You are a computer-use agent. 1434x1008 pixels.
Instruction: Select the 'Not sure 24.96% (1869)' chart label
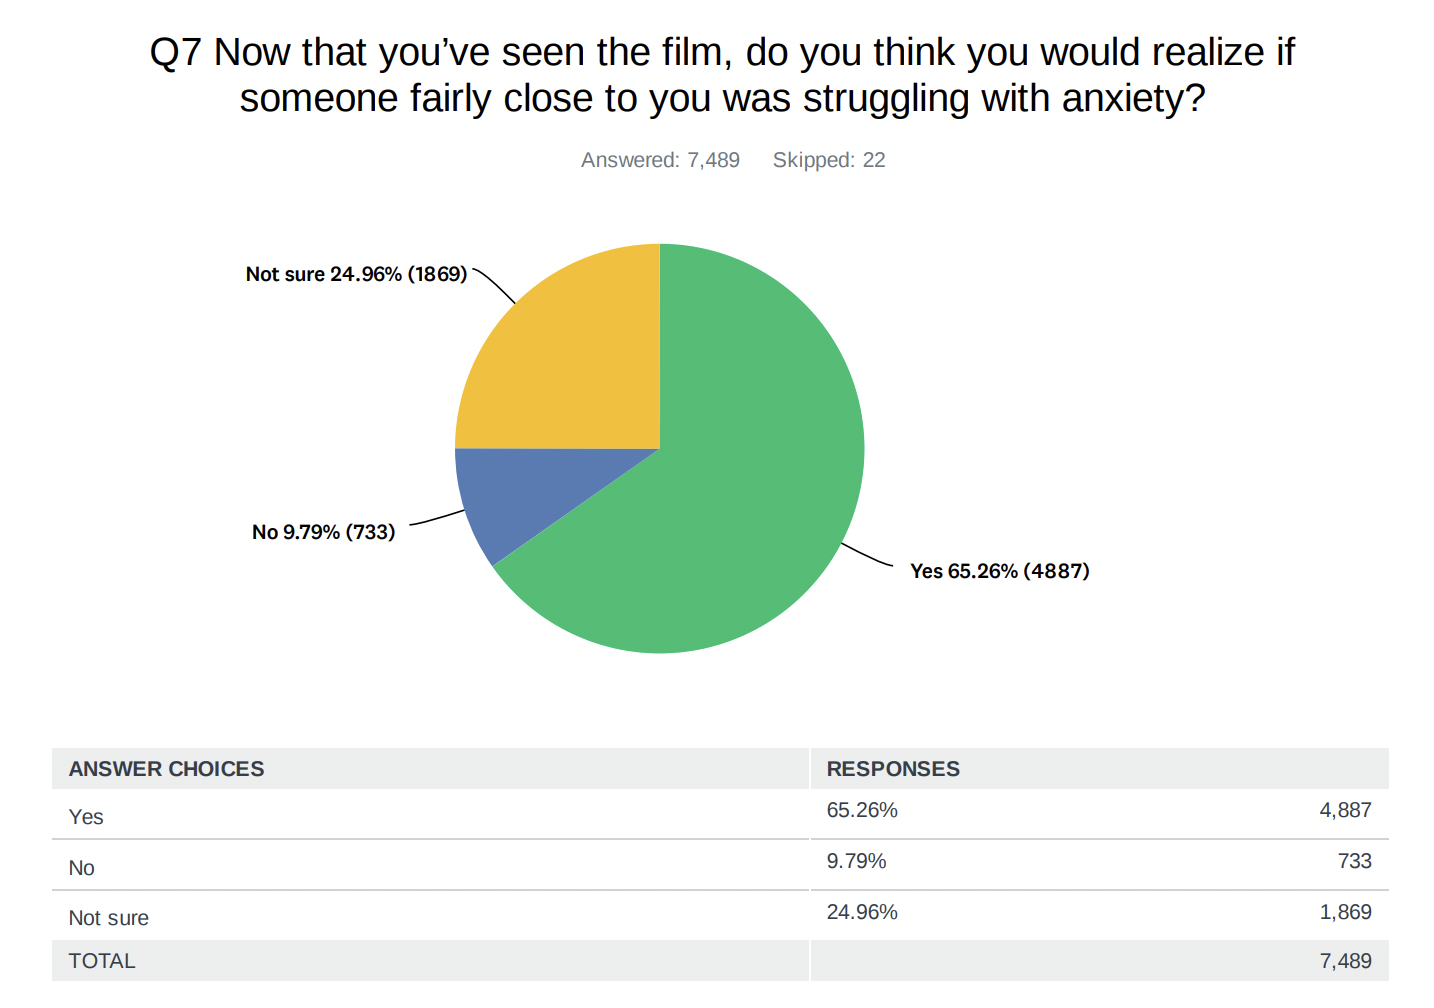pos(356,274)
